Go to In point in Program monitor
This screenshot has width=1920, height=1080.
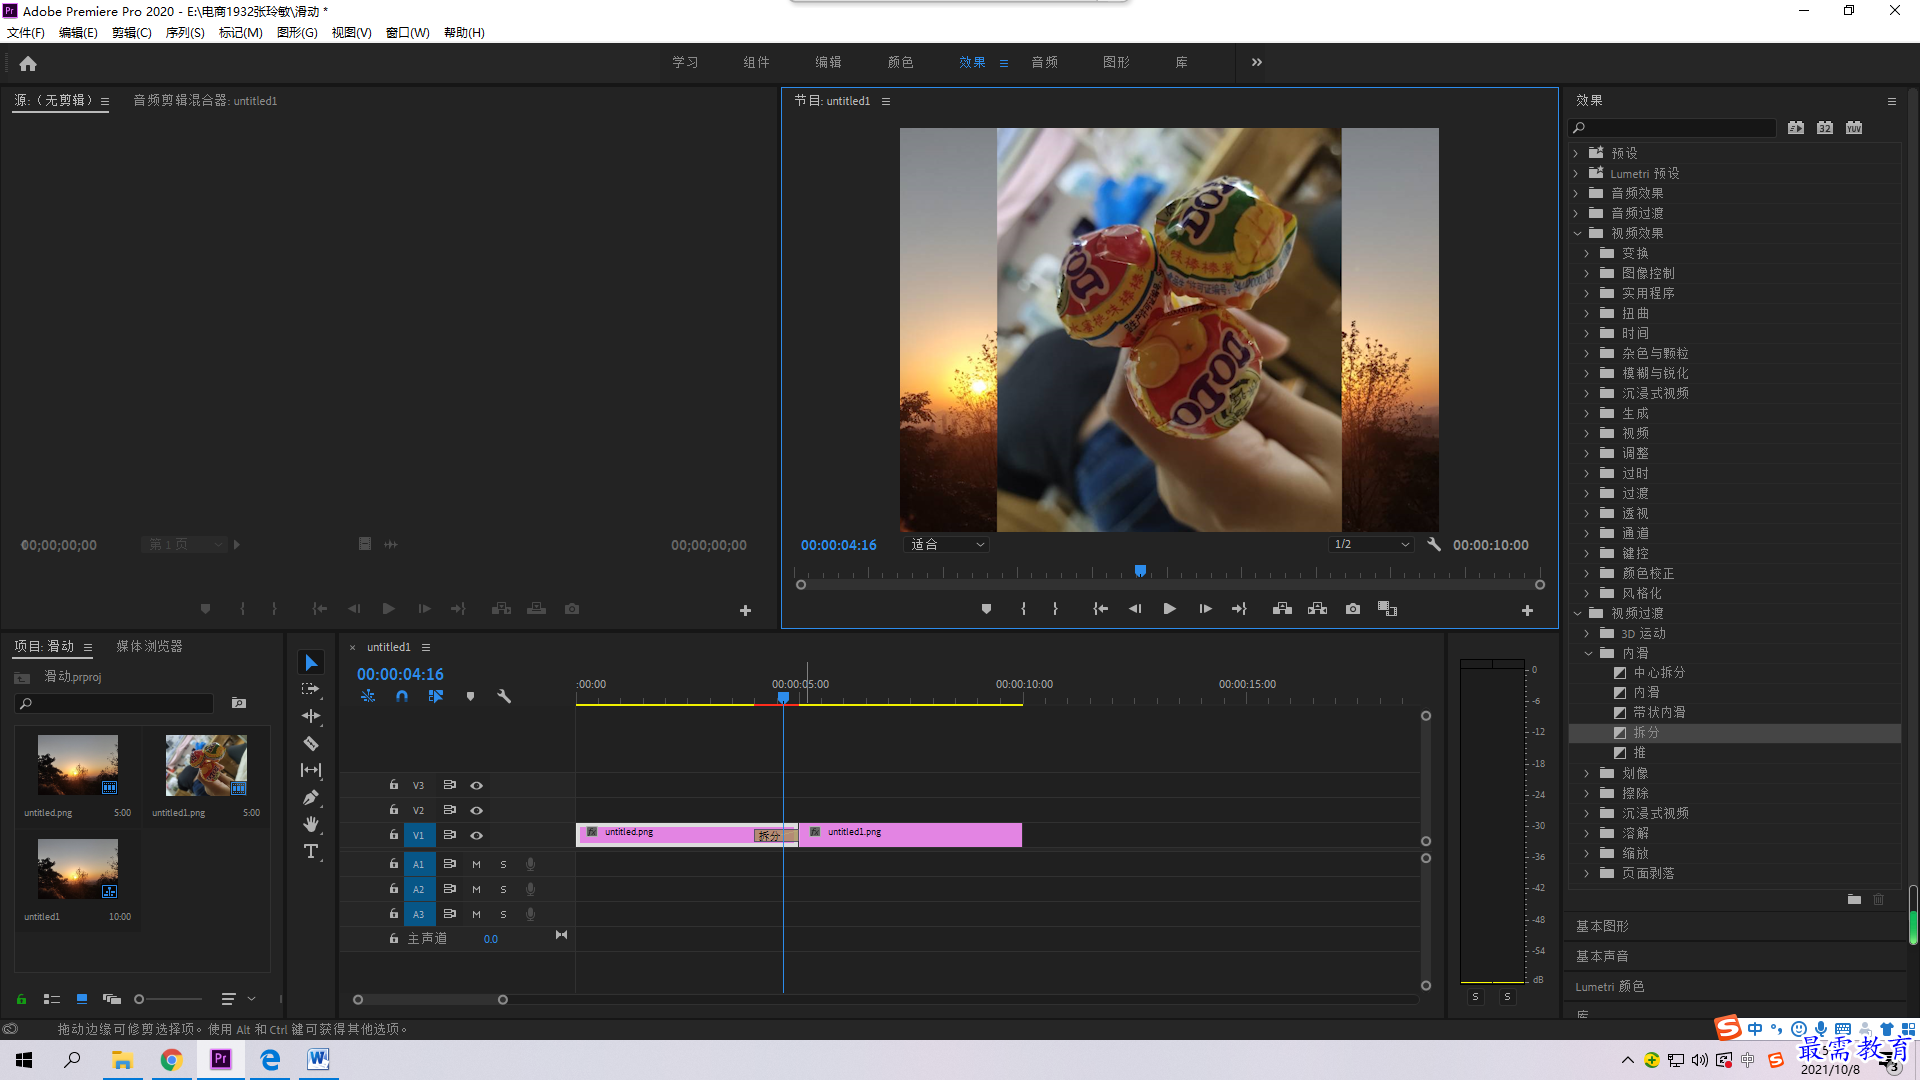tap(1100, 609)
